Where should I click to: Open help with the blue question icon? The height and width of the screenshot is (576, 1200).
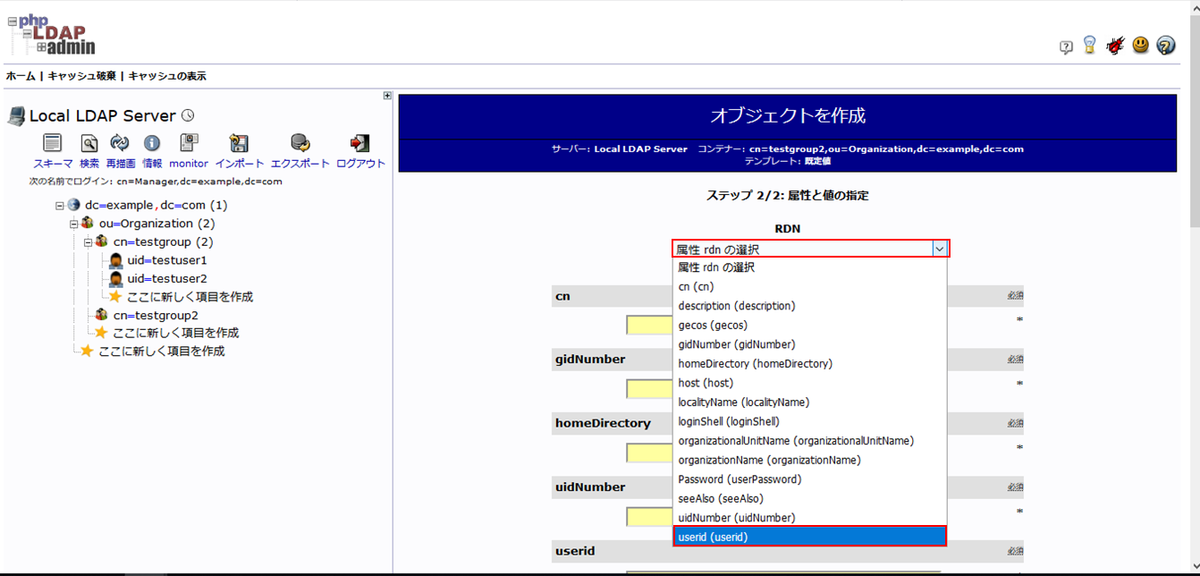1165,45
